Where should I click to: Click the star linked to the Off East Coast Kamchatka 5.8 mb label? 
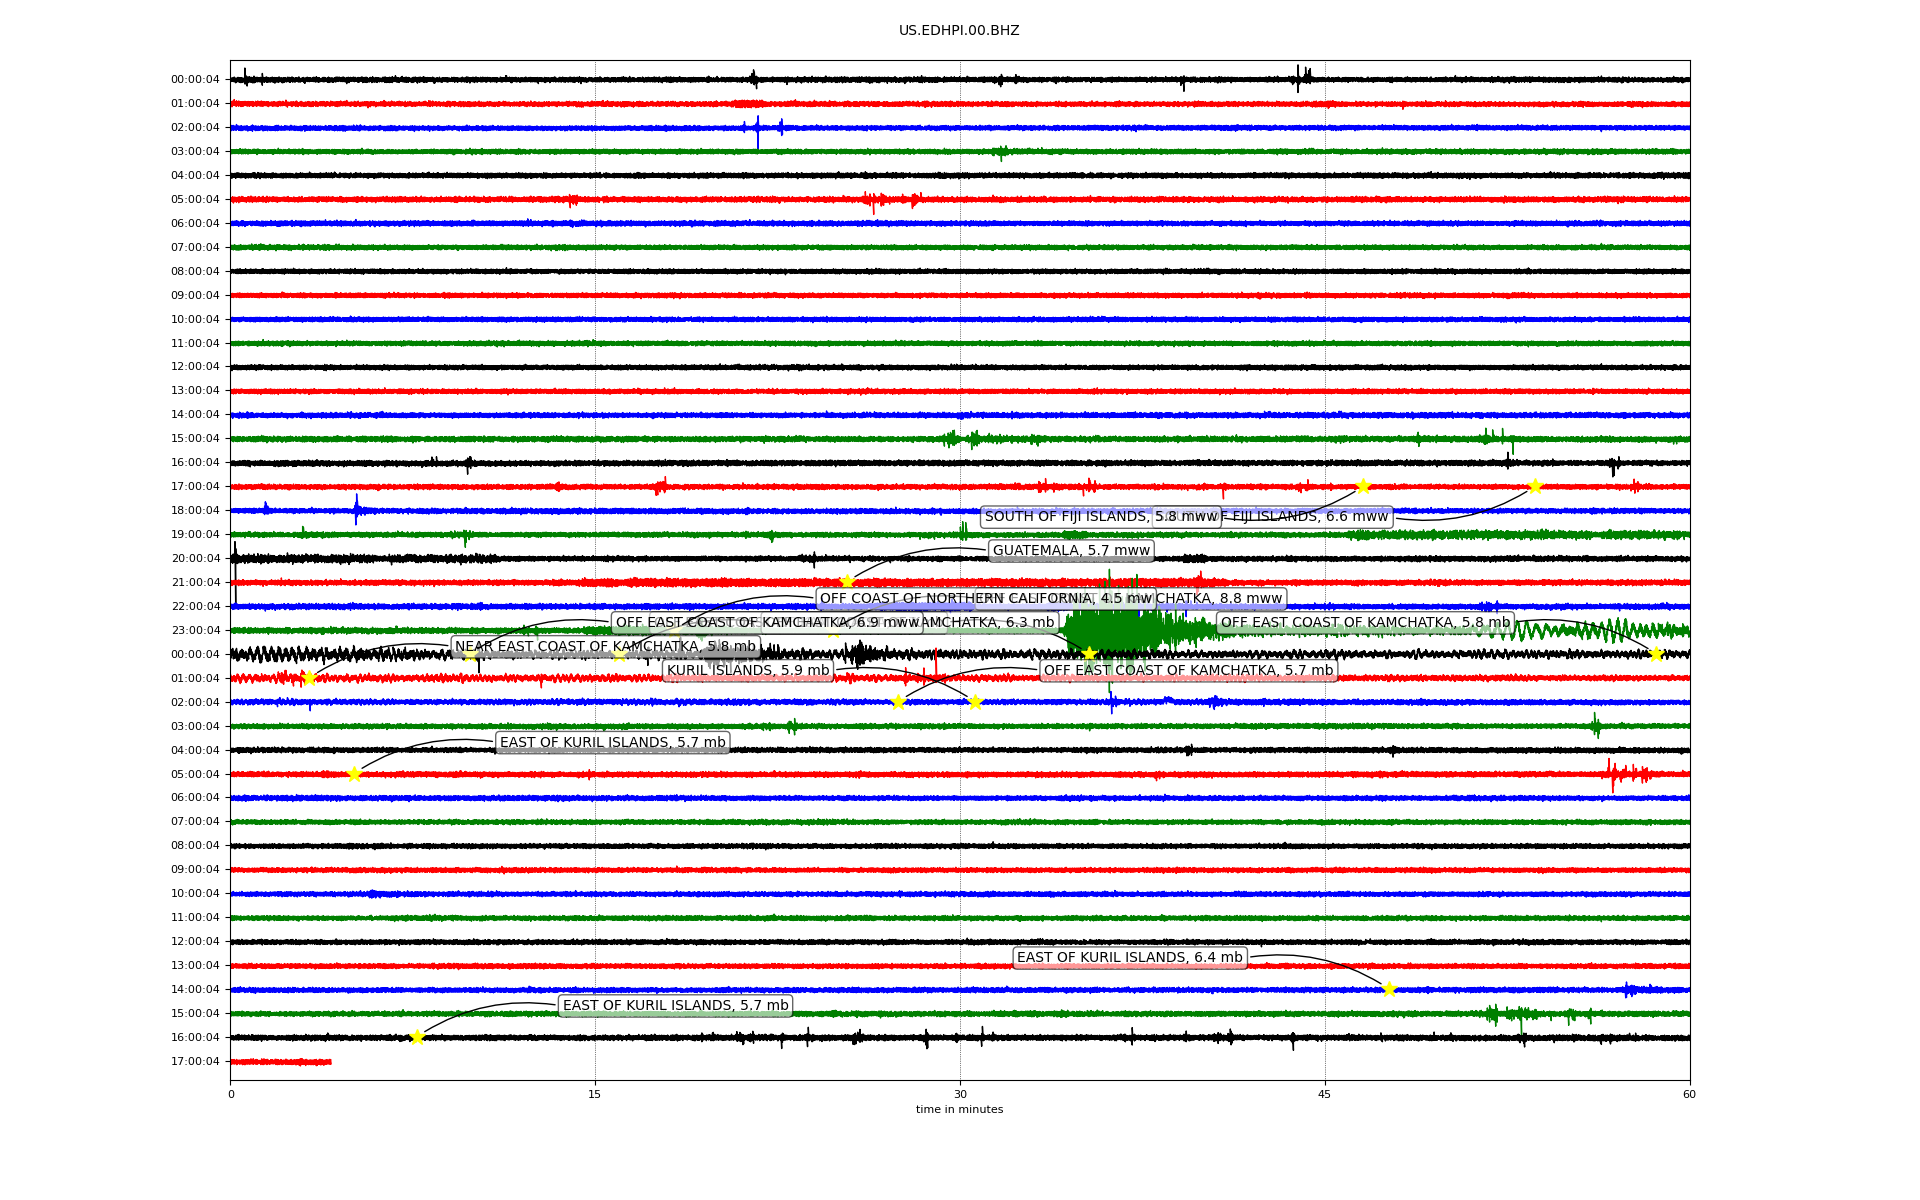pos(1655,654)
